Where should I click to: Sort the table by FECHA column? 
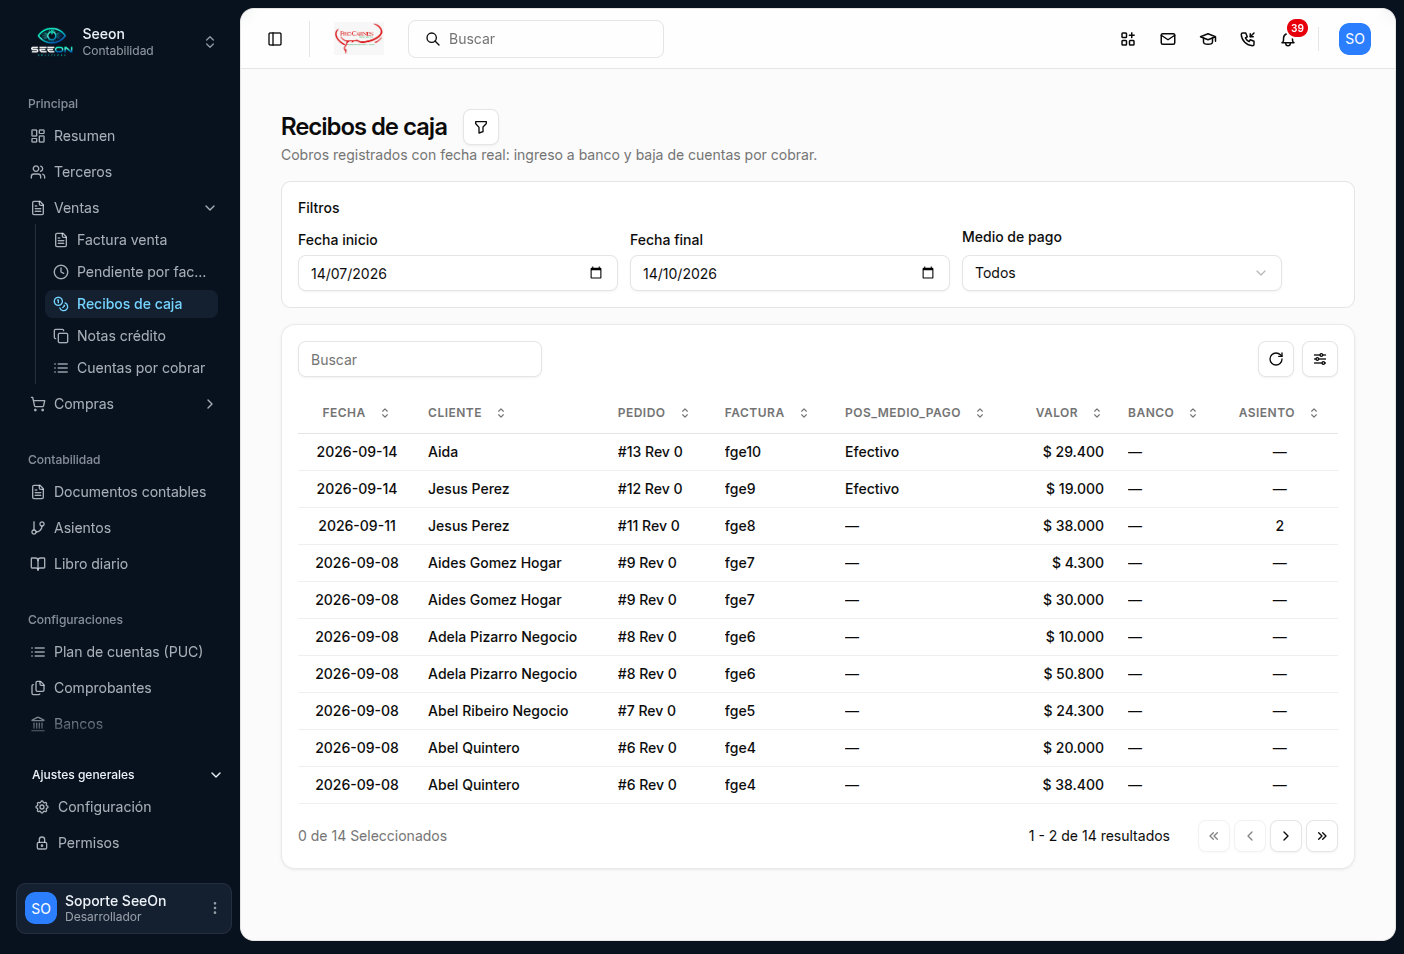pos(355,413)
